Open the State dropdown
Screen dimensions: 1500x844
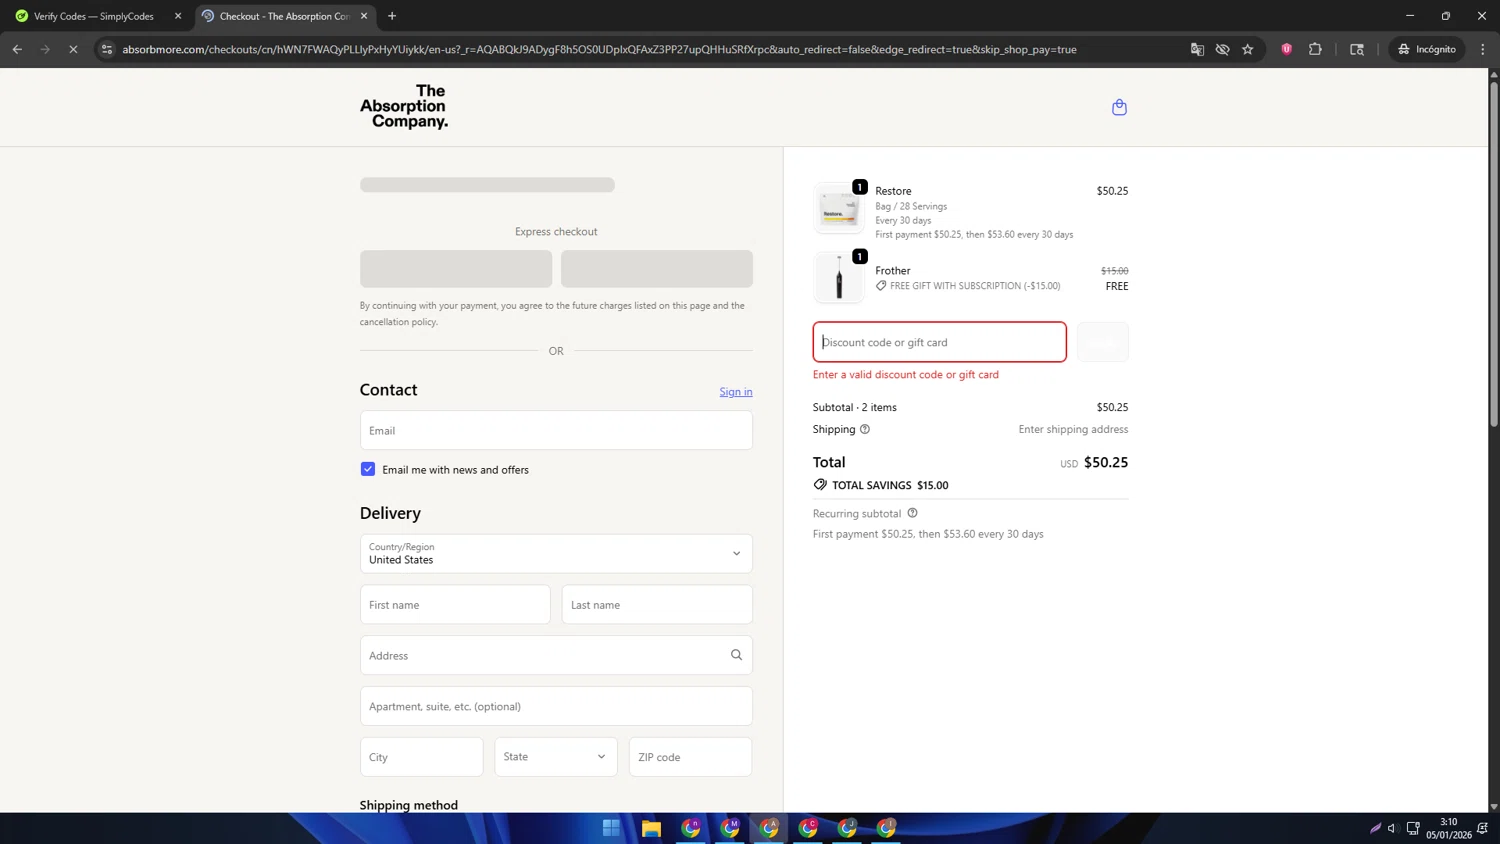click(x=556, y=757)
